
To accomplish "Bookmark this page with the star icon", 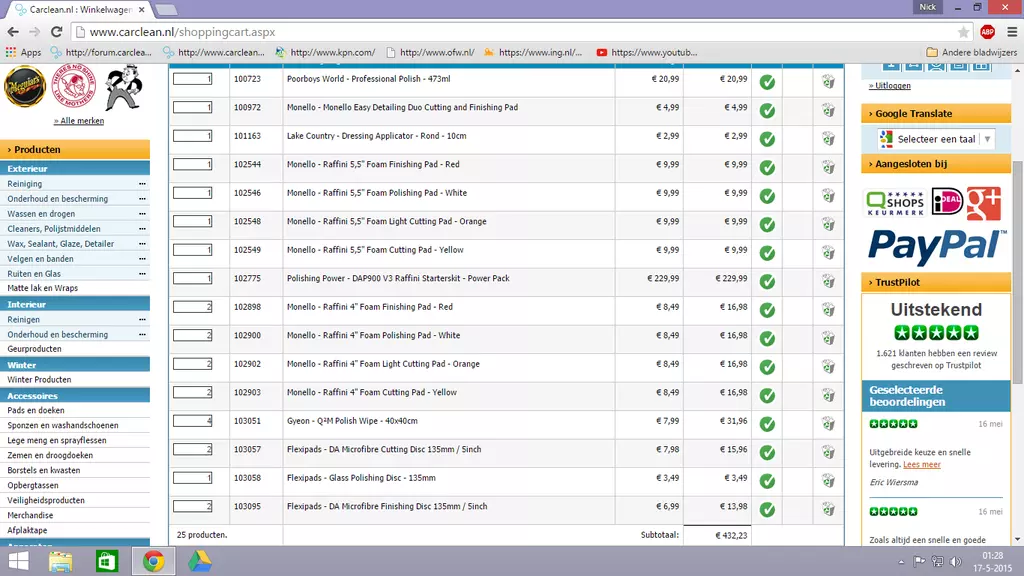I will click(963, 32).
